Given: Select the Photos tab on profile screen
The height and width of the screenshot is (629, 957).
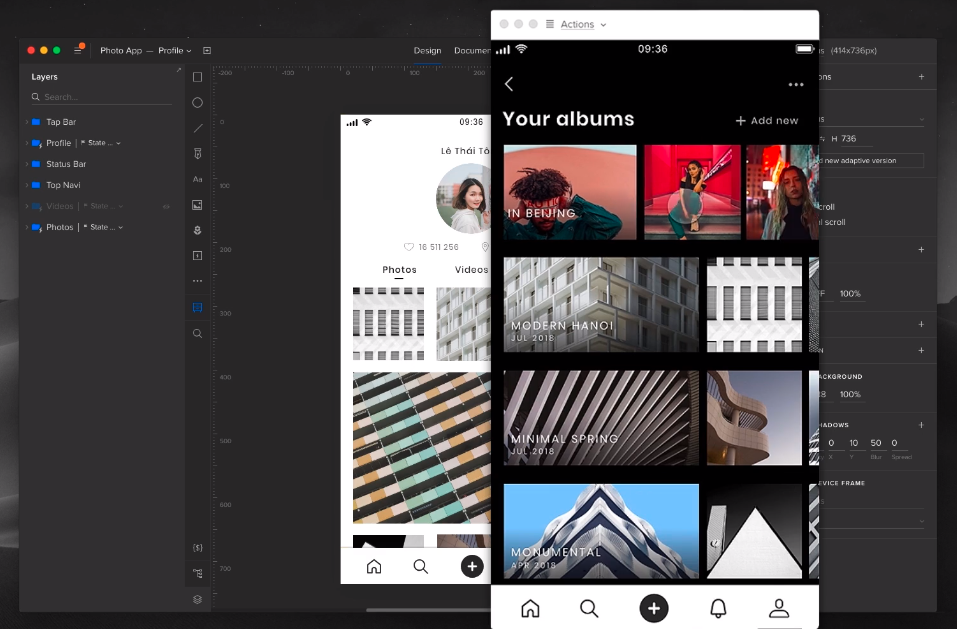Looking at the screenshot, I should (x=399, y=270).
